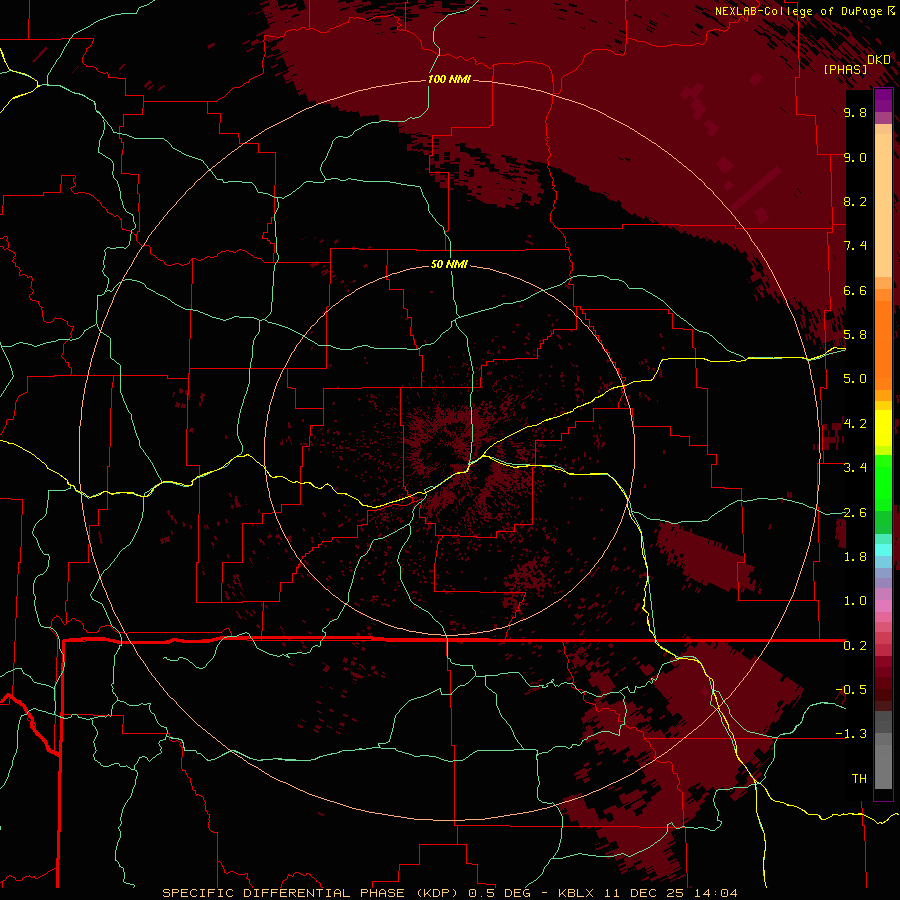Click the NEXLAB-College of DuPage credit text
The height and width of the screenshot is (900, 900).
coord(800,11)
